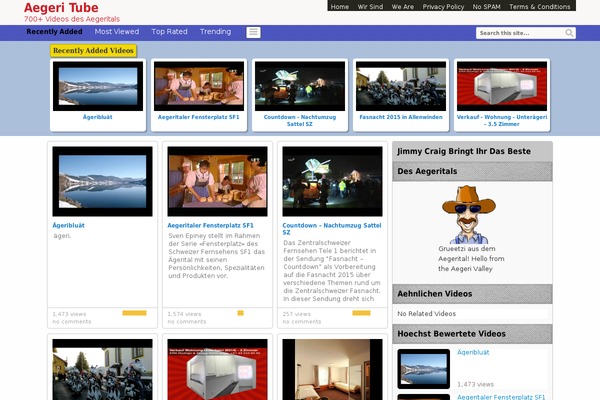
Task: Open the Terms & Conditions page
Action: [540, 7]
